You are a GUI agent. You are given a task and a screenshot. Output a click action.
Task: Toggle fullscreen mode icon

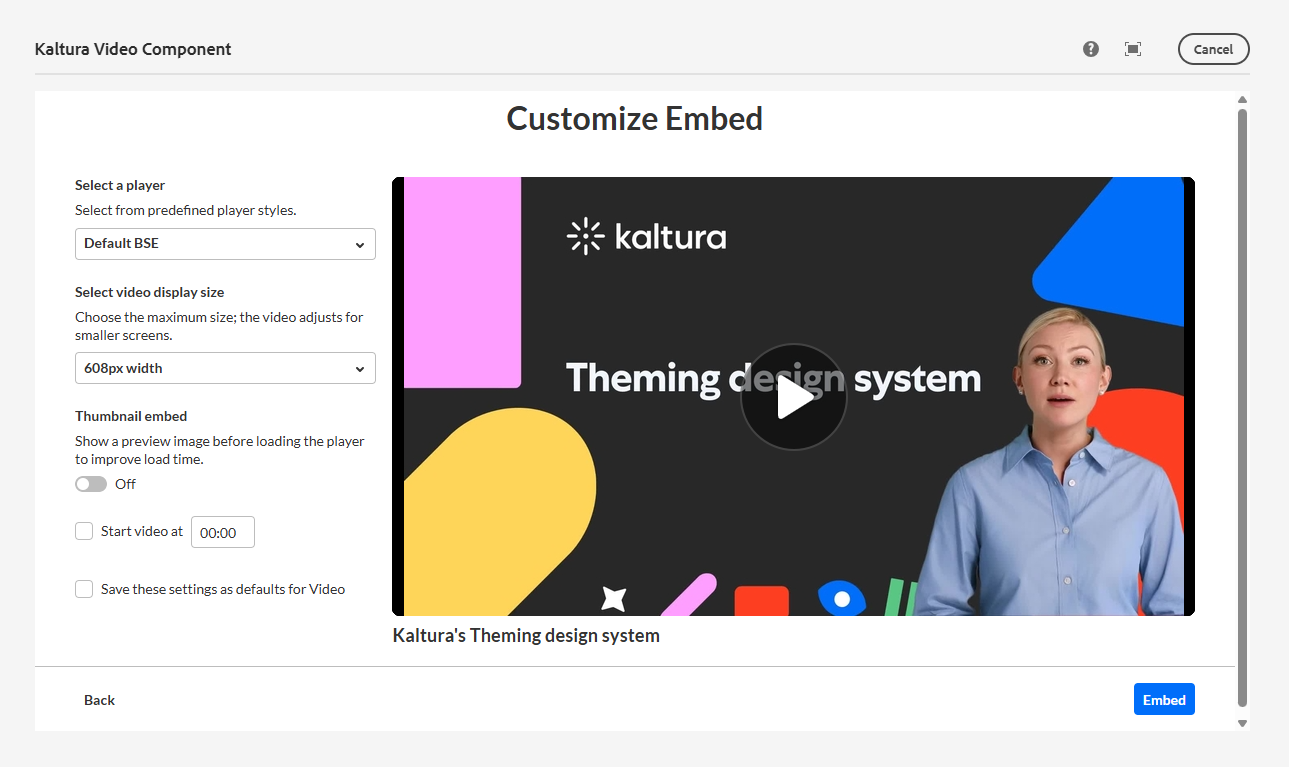pos(1133,49)
